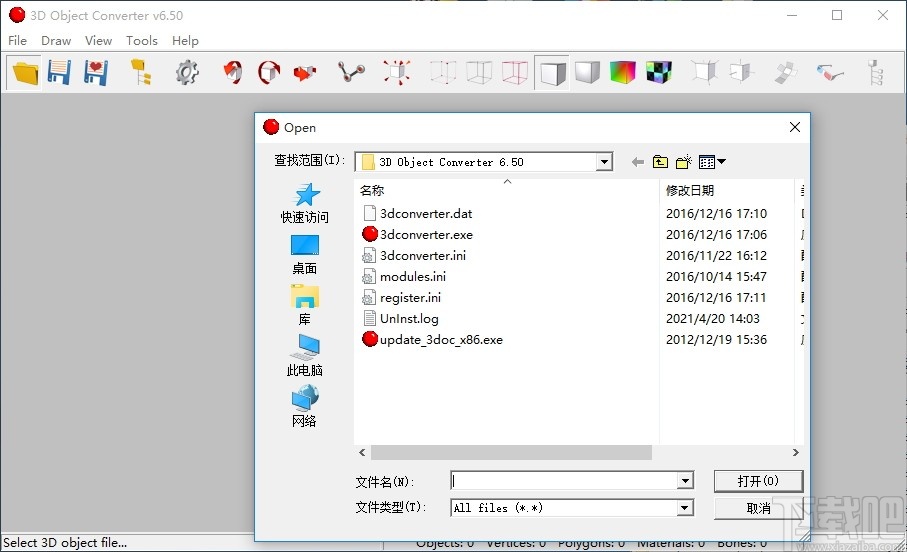Maximize the 3D Object Converter window
Screen dimensions: 907x552
pyautogui.click(x=837, y=15)
